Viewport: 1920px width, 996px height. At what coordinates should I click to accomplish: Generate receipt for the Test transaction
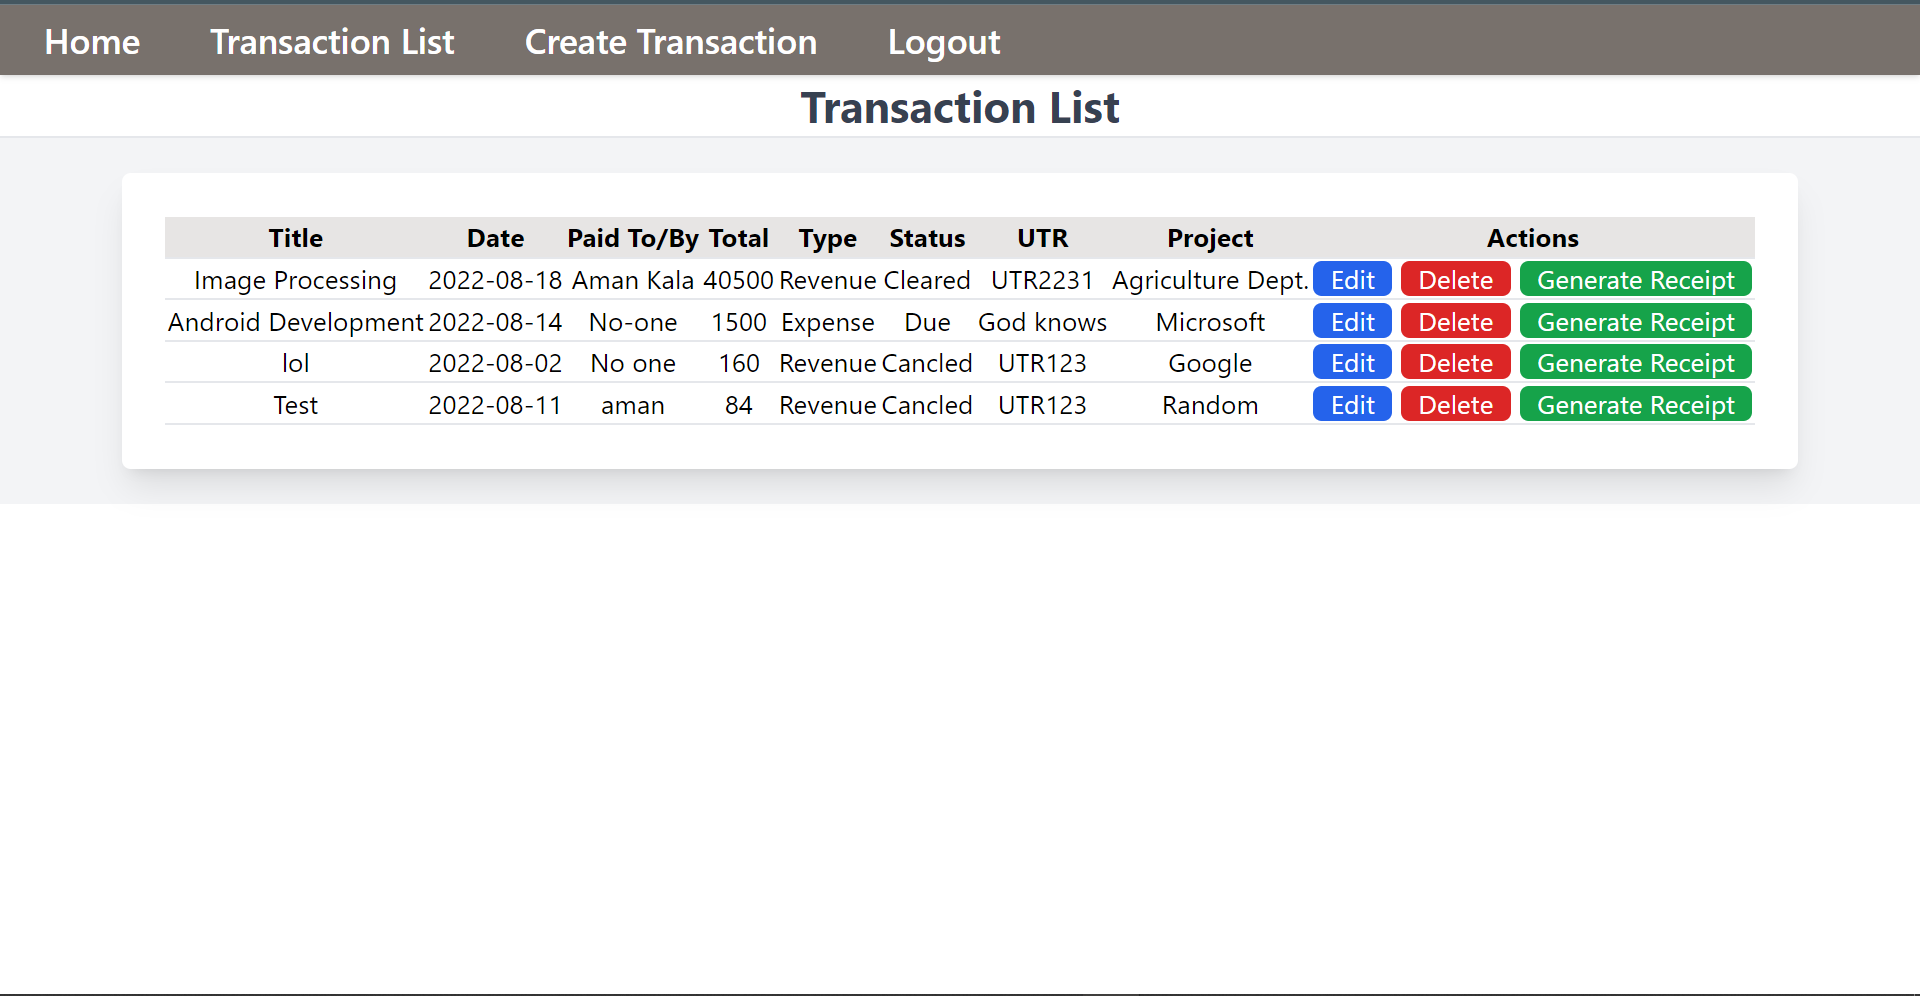(x=1635, y=404)
